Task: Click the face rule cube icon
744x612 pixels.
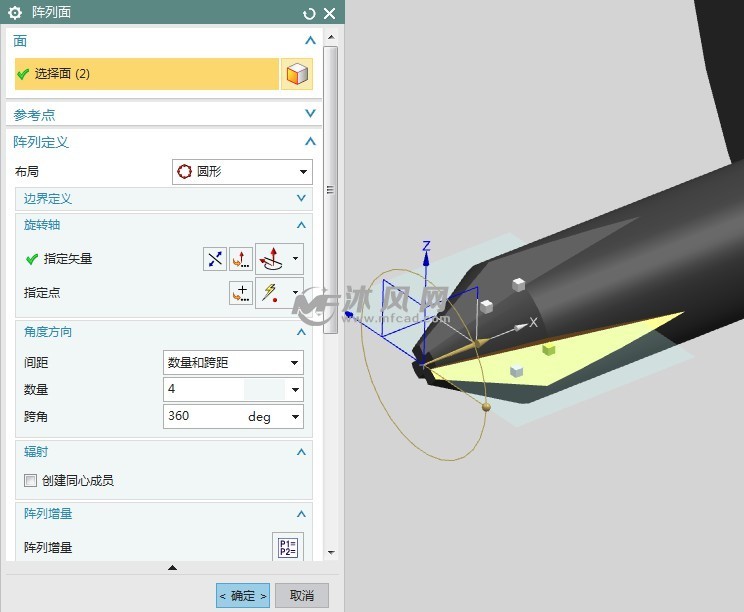Action: click(x=297, y=74)
